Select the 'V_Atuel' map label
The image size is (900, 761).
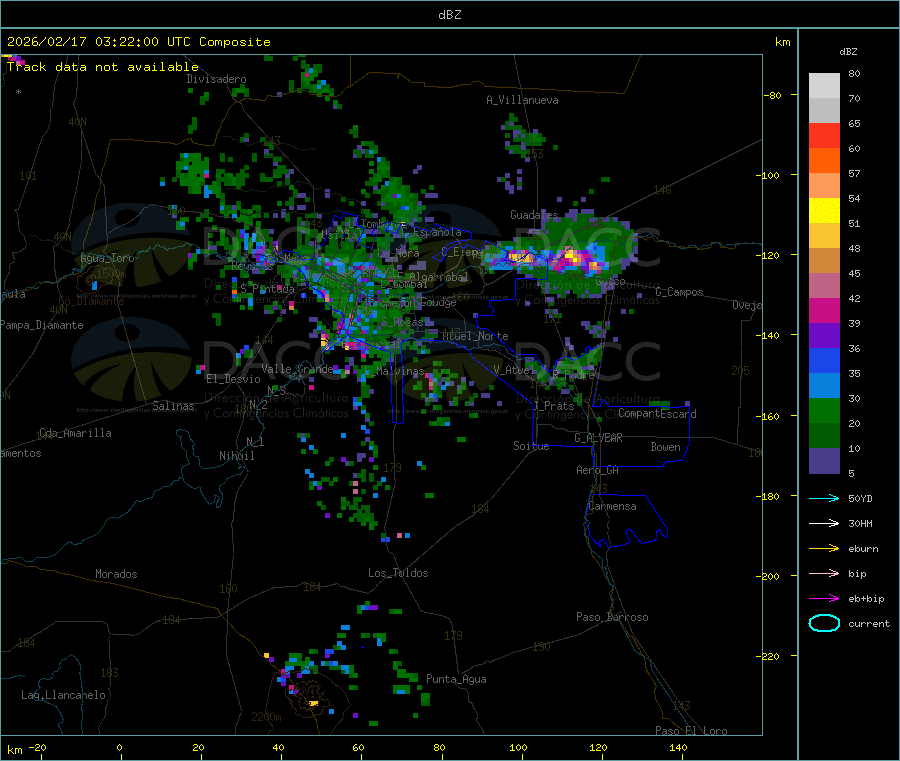[x=514, y=370]
